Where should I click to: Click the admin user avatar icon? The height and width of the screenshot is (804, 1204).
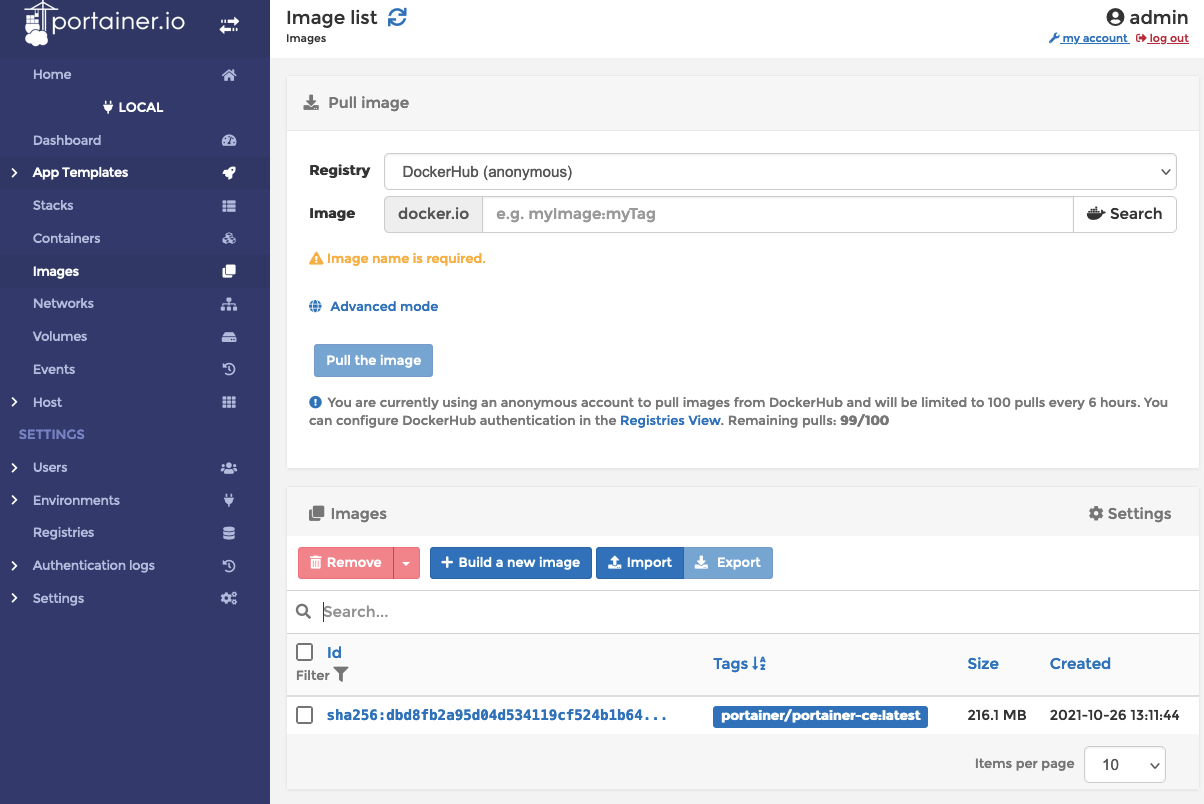1115,17
